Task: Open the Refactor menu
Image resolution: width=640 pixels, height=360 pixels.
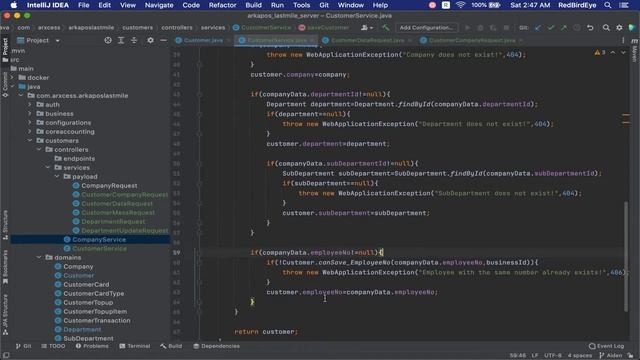Action: pyautogui.click(x=222, y=5)
